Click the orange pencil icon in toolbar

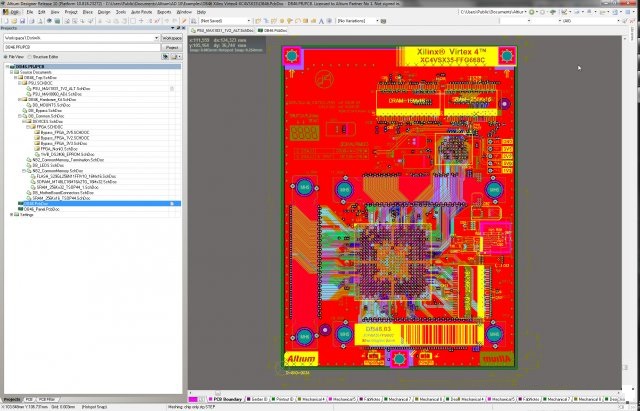[184, 21]
